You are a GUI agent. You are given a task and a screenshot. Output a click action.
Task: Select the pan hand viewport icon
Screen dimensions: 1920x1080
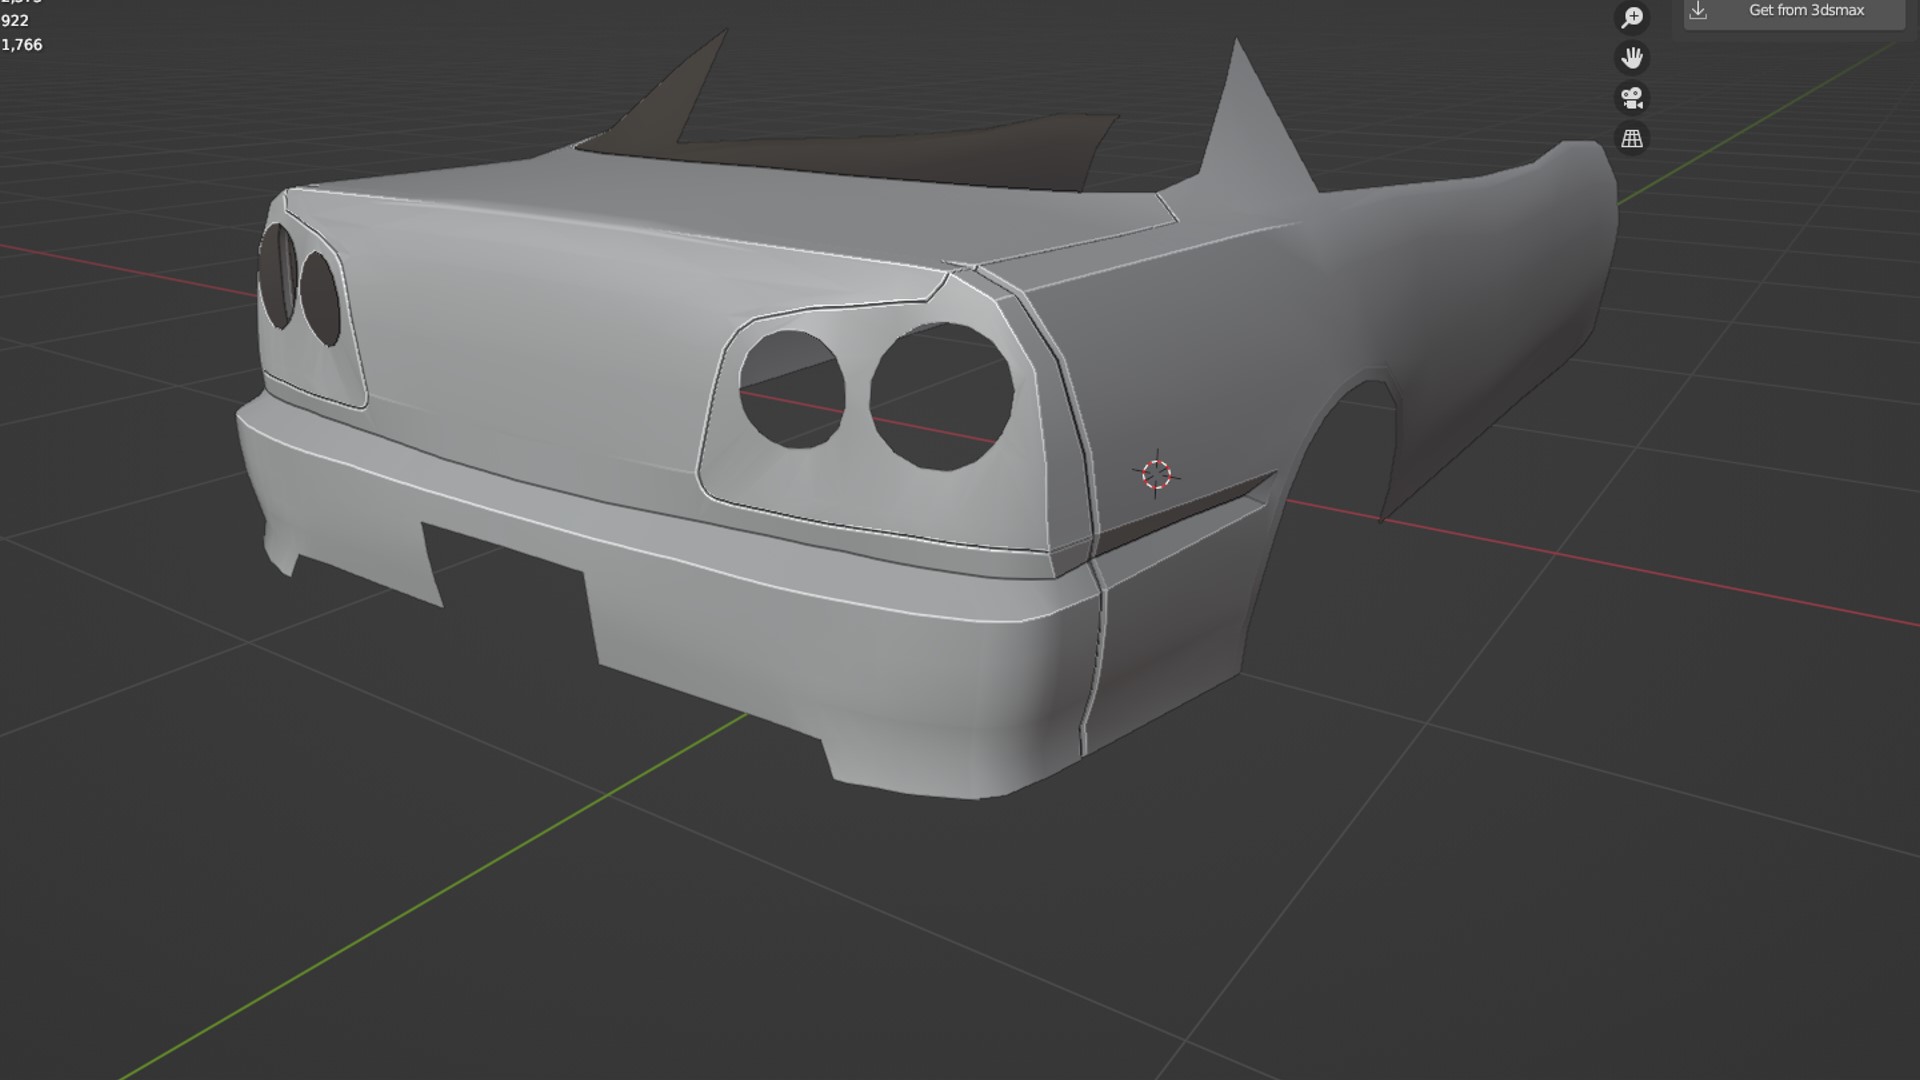[1632, 58]
